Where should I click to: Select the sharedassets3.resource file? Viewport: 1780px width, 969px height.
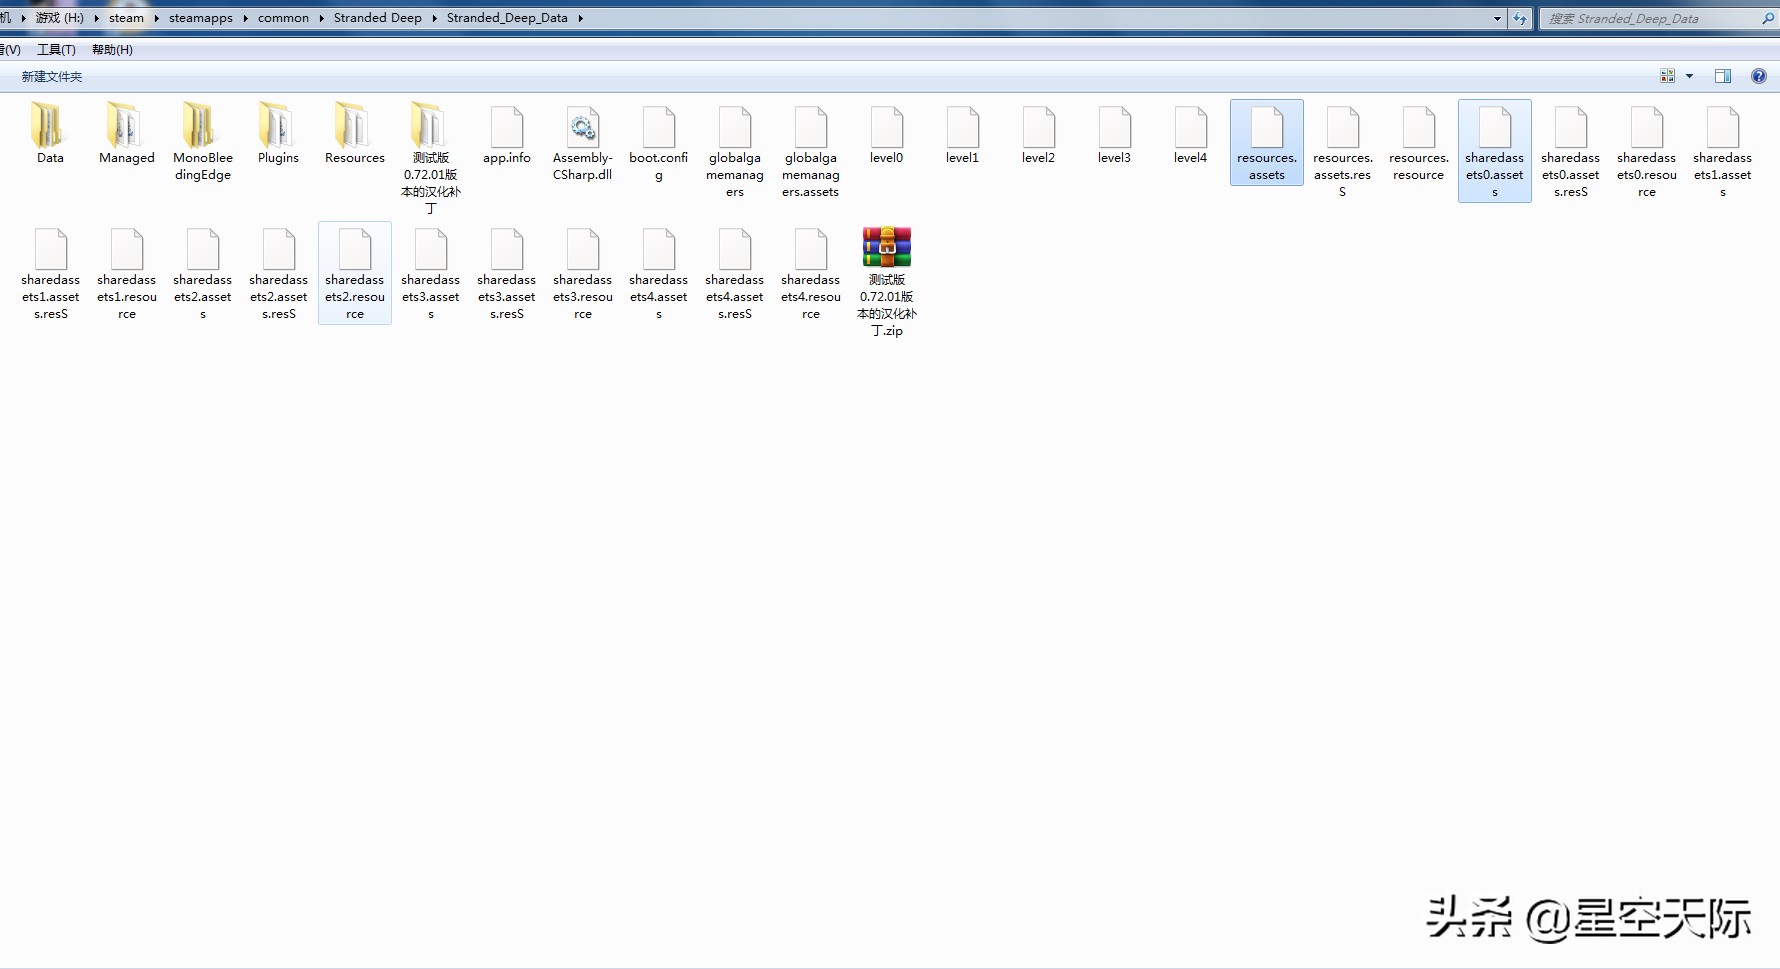click(583, 273)
